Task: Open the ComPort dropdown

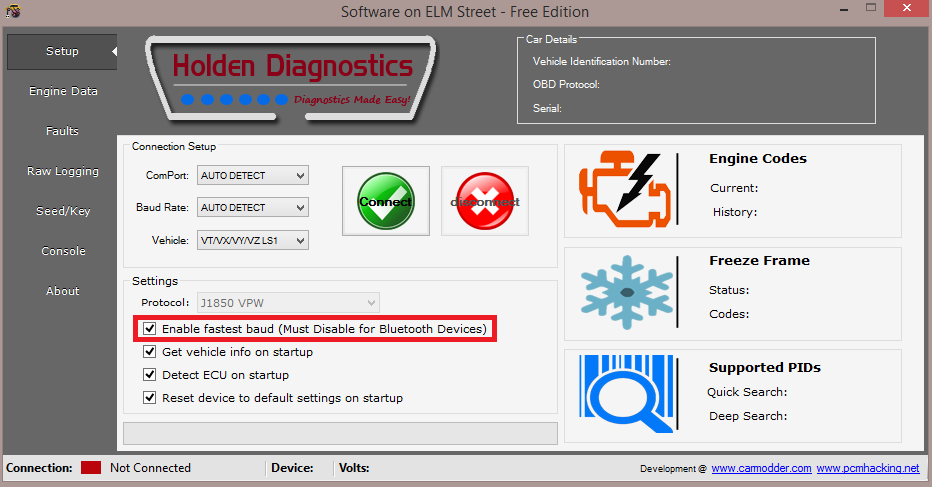Action: pyautogui.click(x=253, y=175)
